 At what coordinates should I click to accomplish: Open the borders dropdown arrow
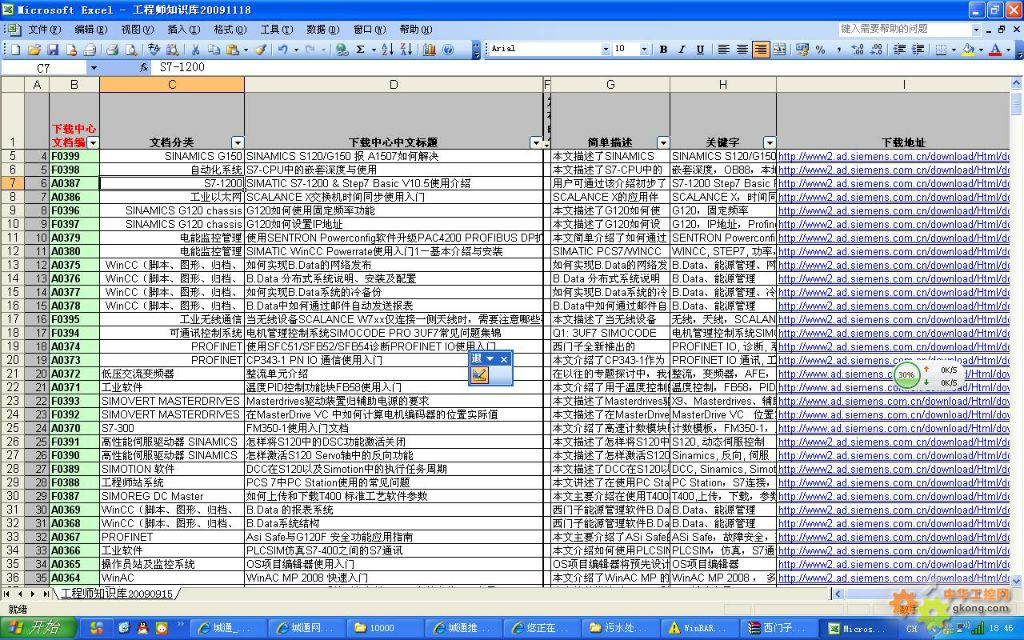(953, 49)
